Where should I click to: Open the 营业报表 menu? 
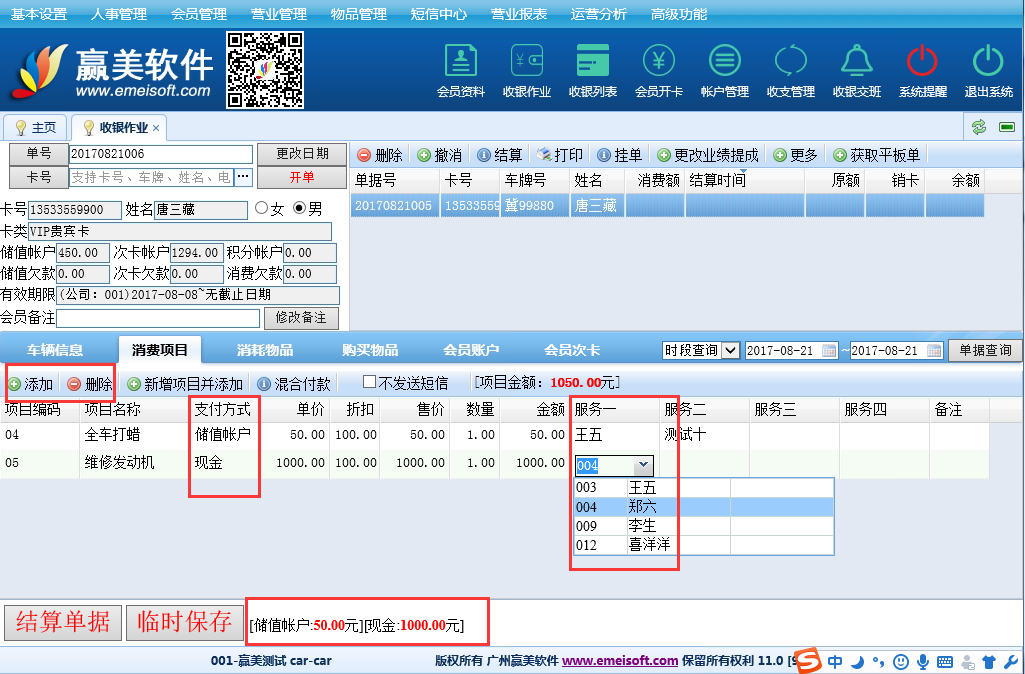tap(518, 14)
